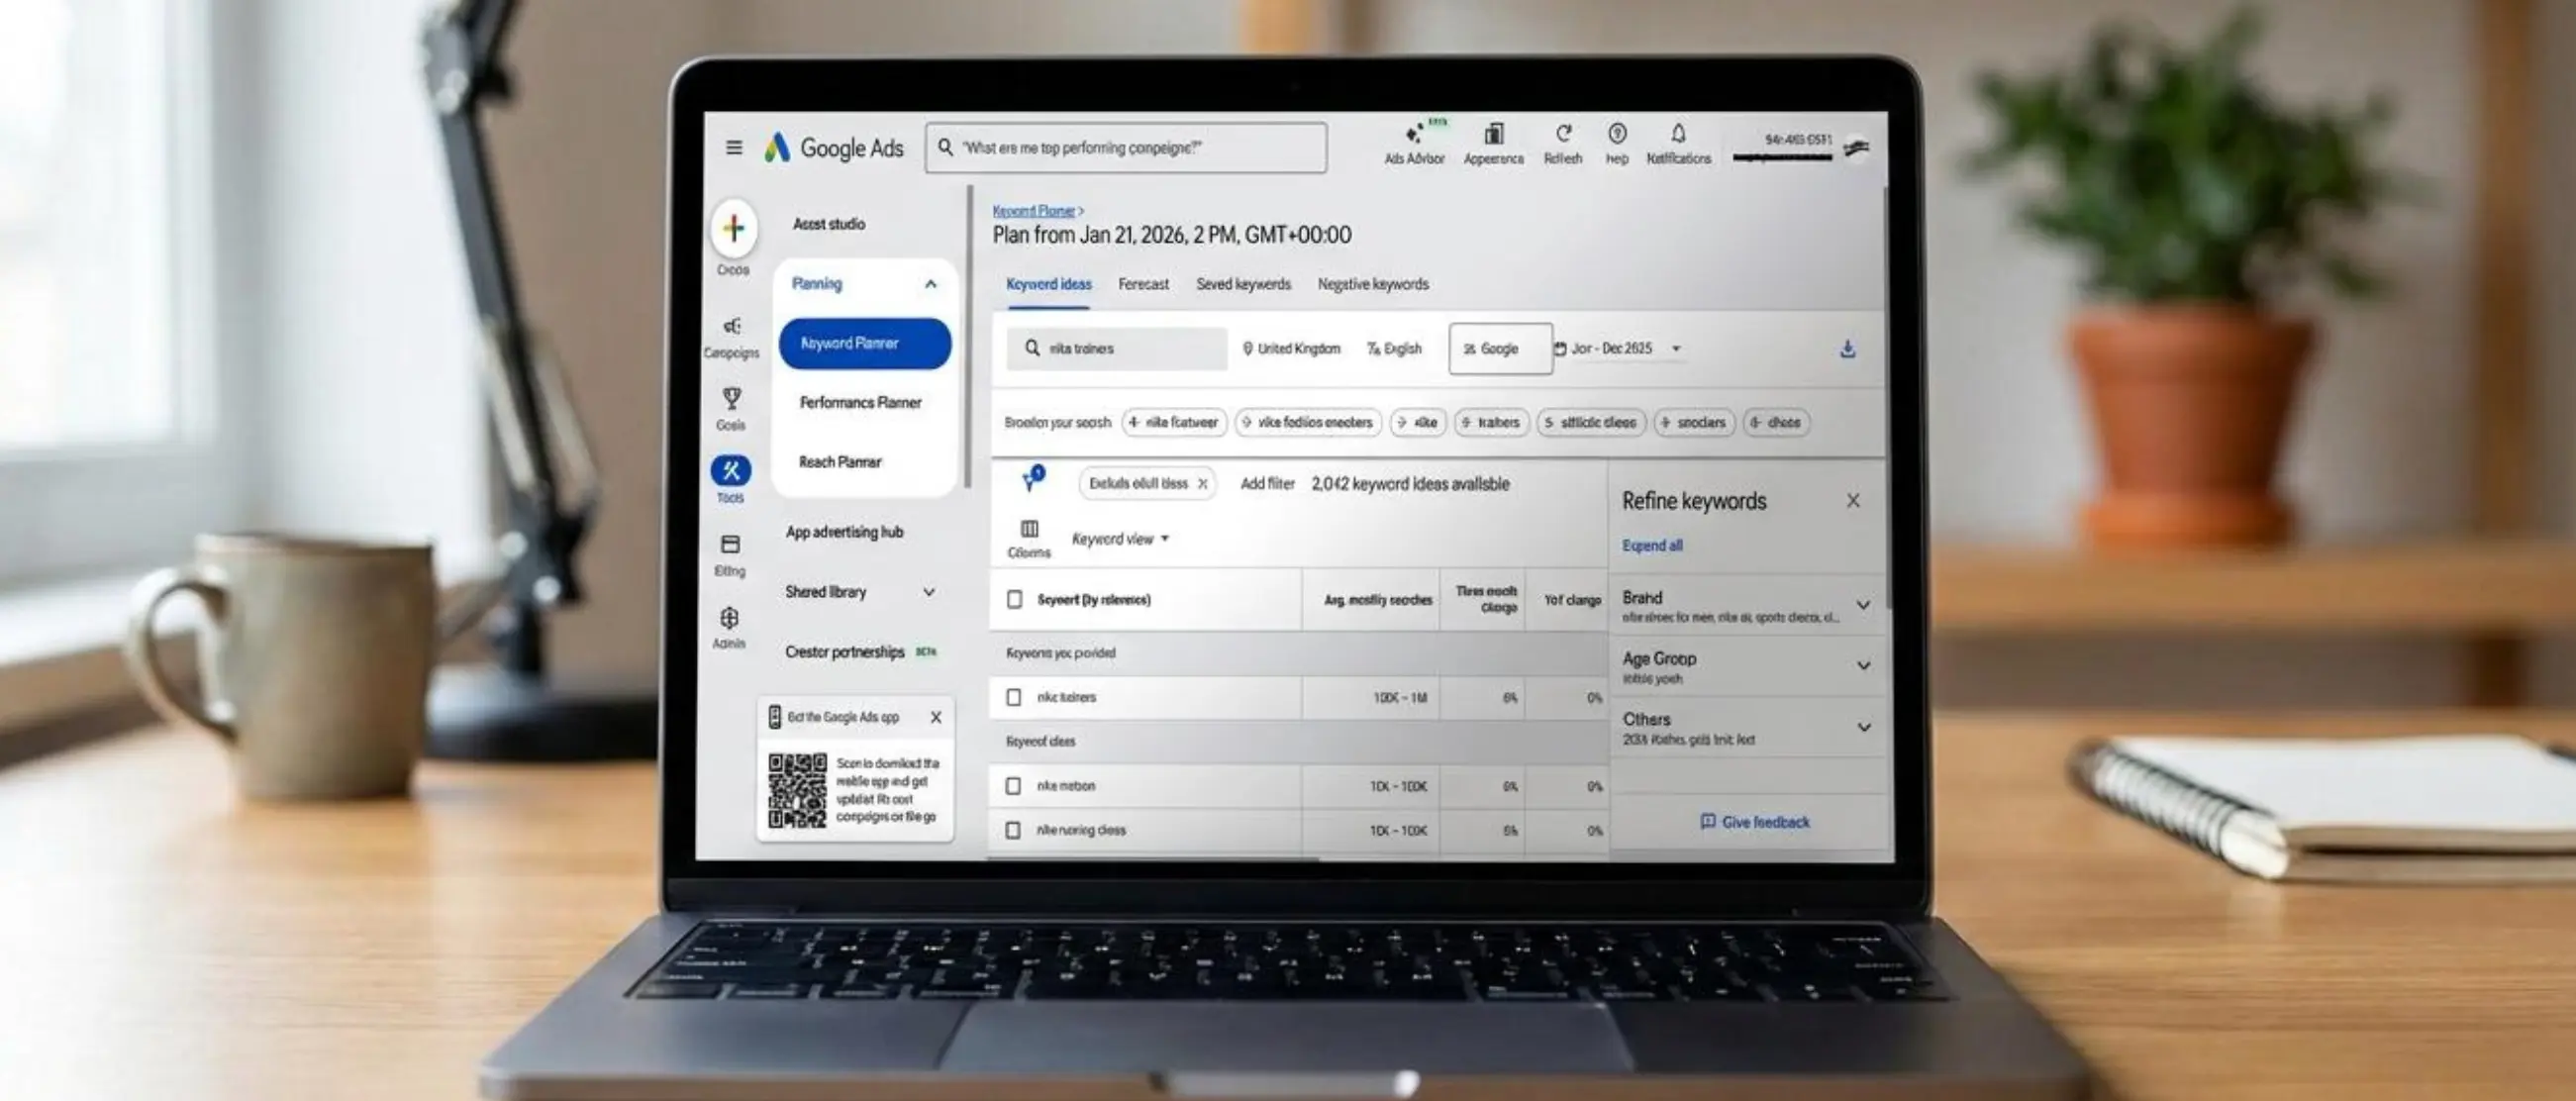This screenshot has height=1101, width=2576.
Task: Click Add filter
Action: tap(1267, 484)
